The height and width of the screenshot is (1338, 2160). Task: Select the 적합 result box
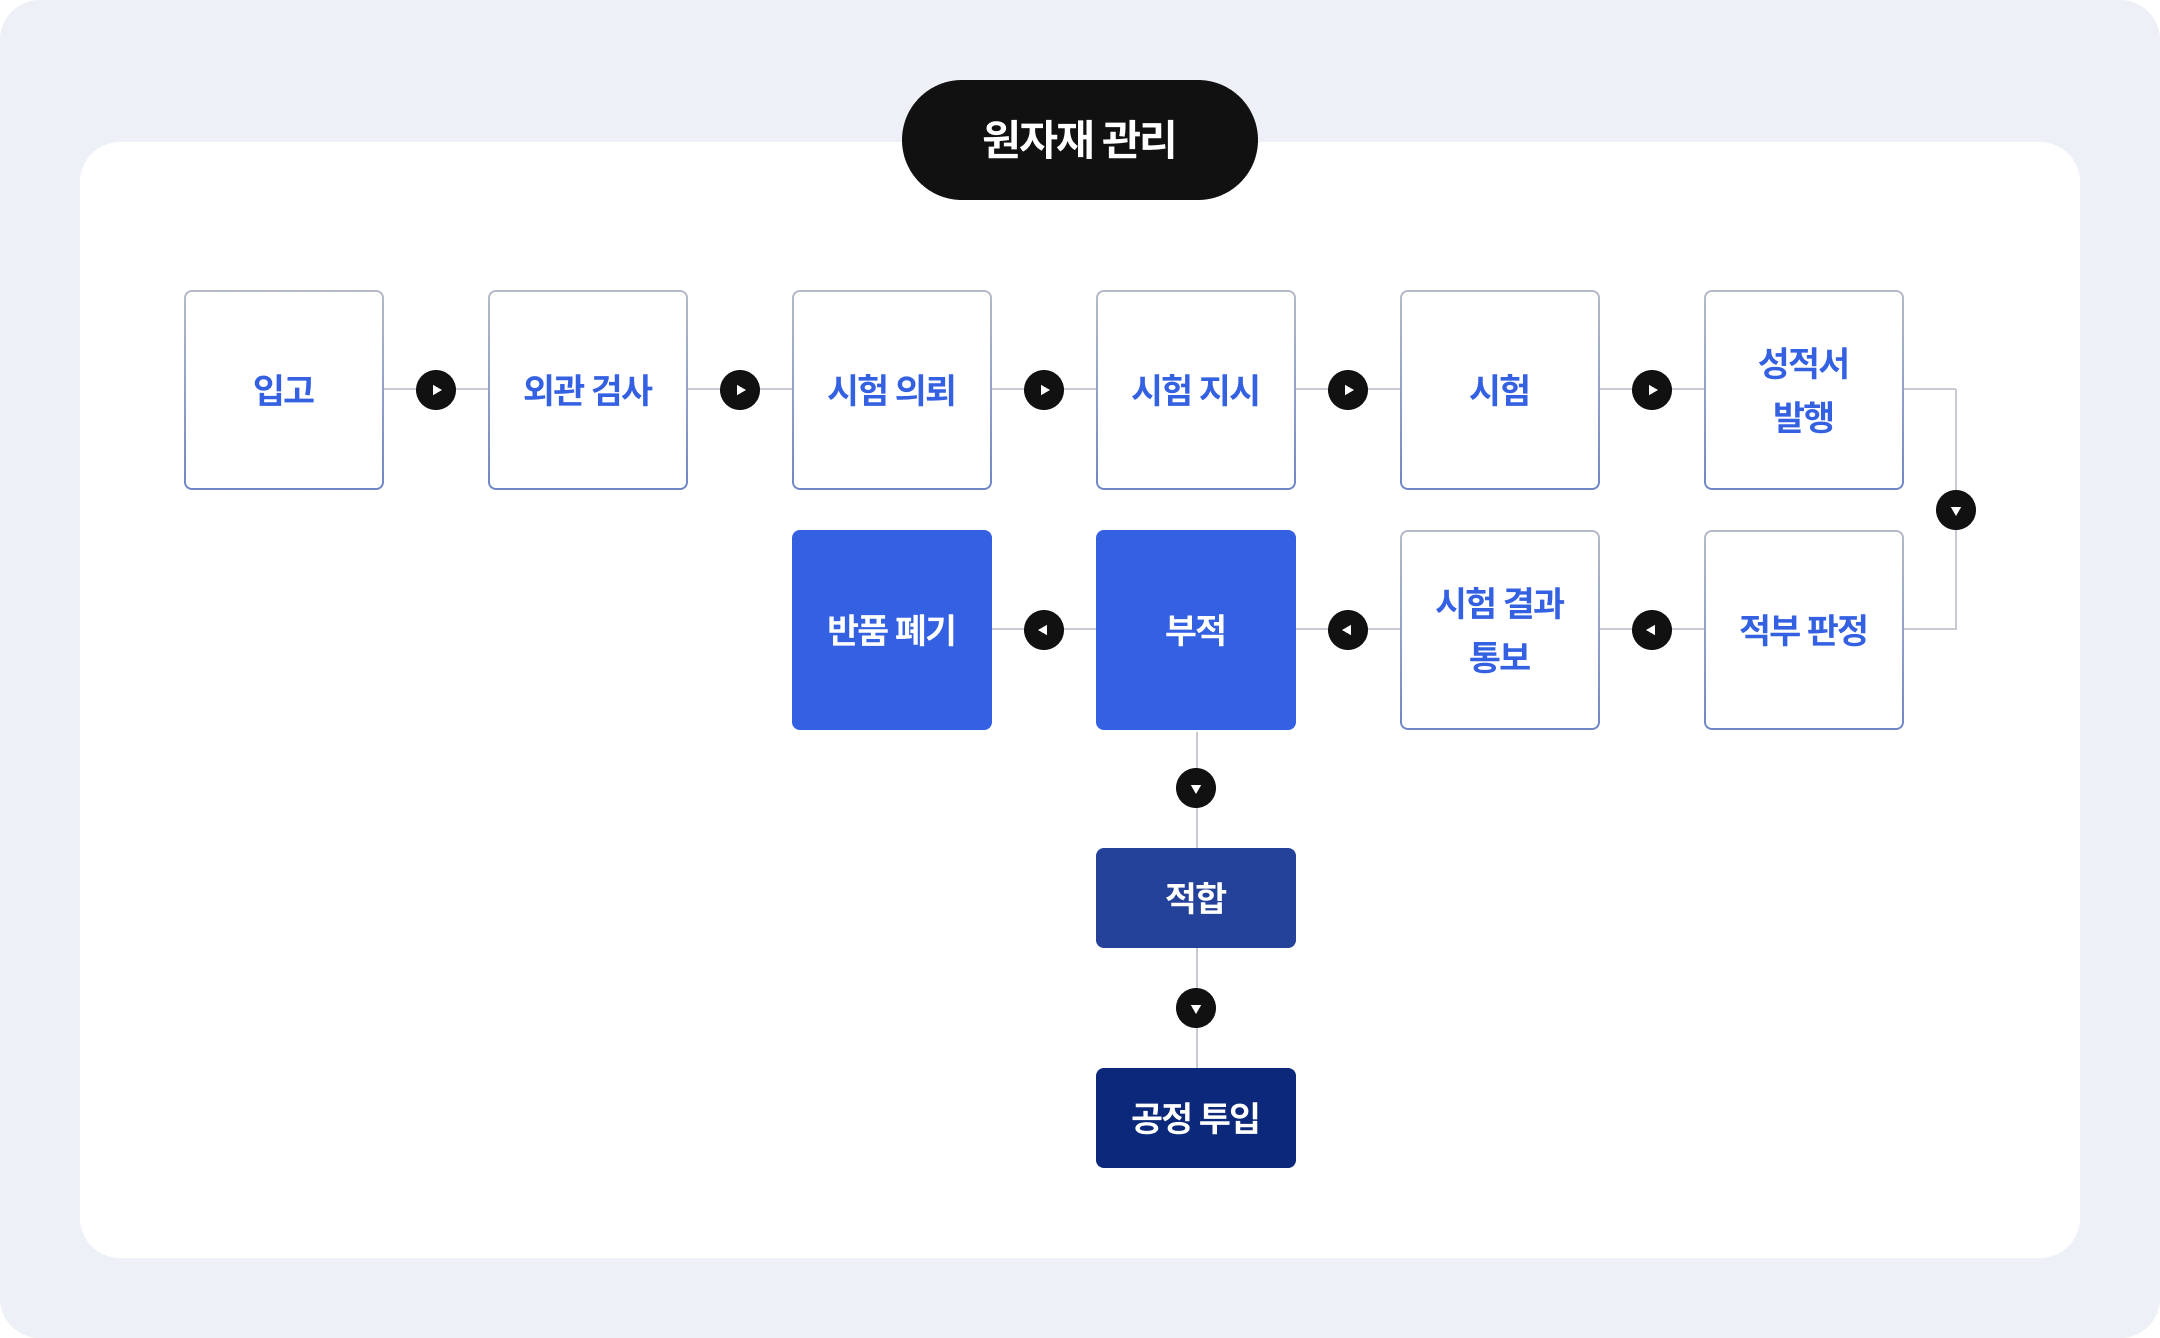click(1196, 898)
